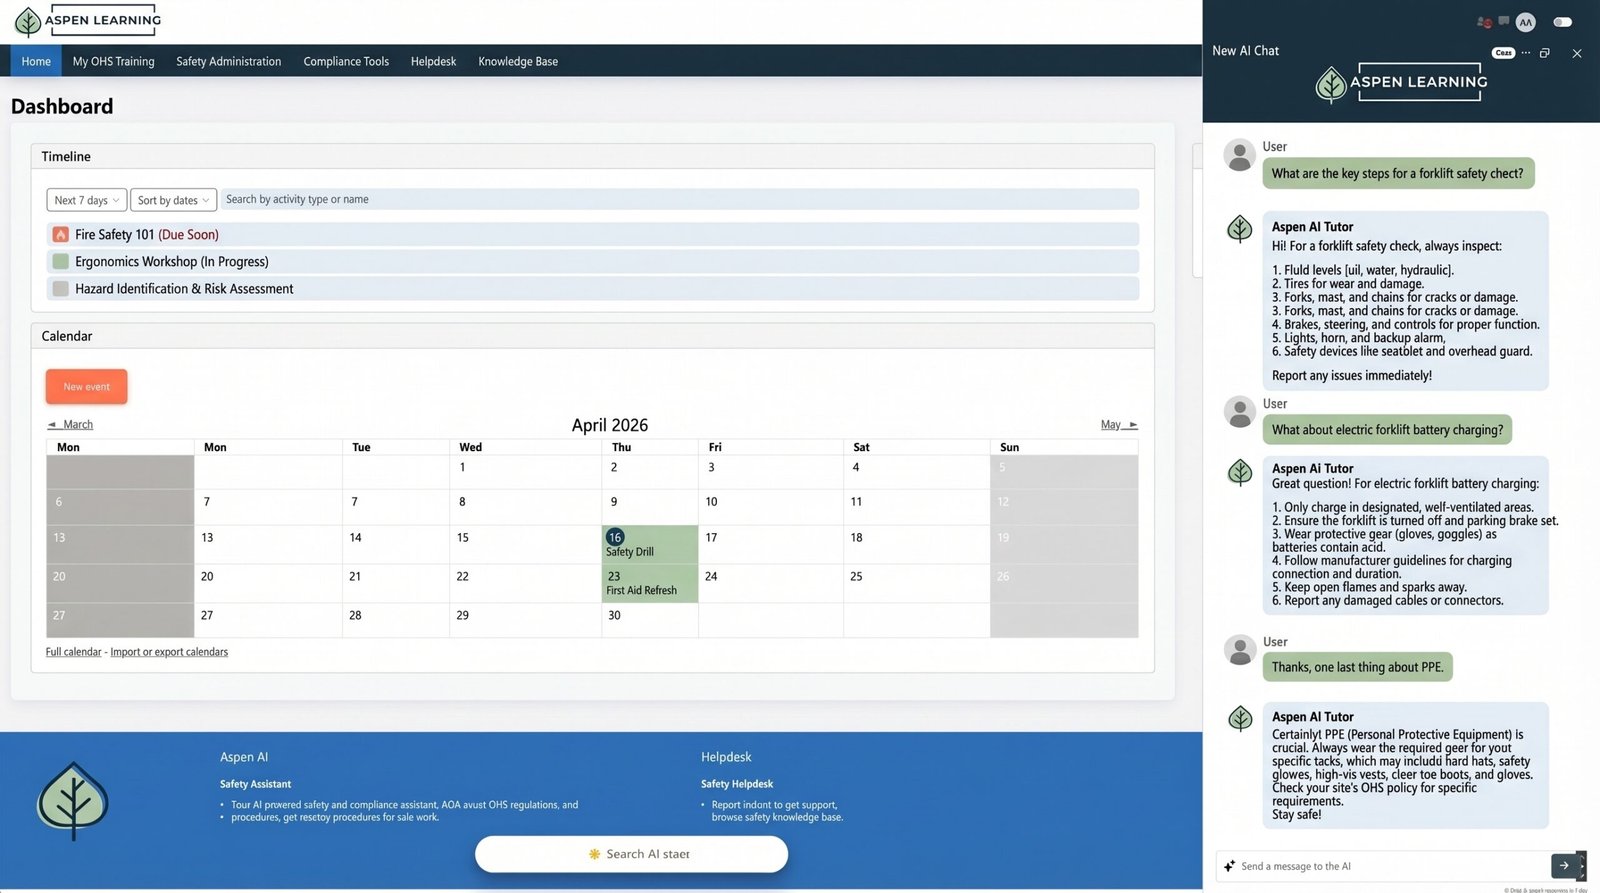The width and height of the screenshot is (1600, 893).
Task: Click the New event button
Action: click(x=86, y=387)
